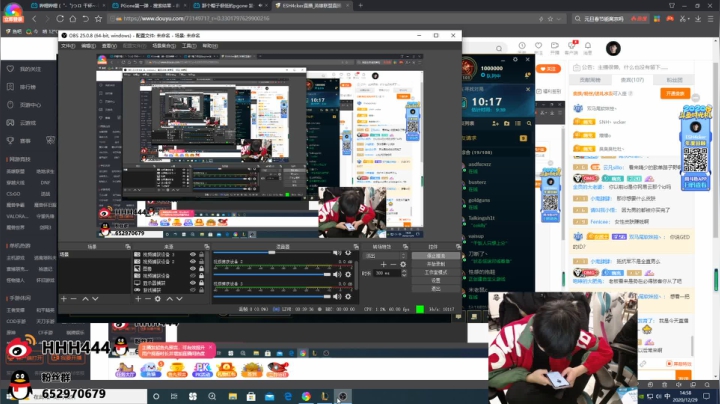The width and height of the screenshot is (720, 404).
Task: Open transition properties gear icon
Action: pos(403,264)
